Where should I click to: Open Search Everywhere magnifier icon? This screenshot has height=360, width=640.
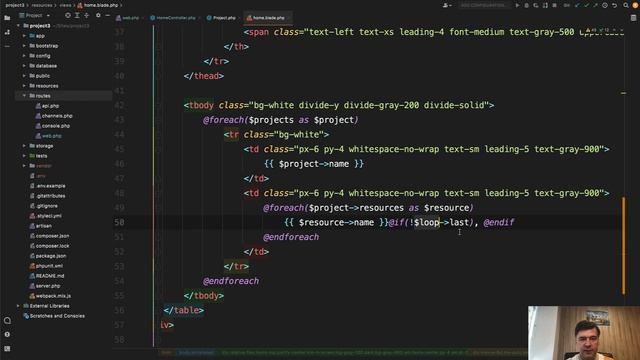[626, 5]
